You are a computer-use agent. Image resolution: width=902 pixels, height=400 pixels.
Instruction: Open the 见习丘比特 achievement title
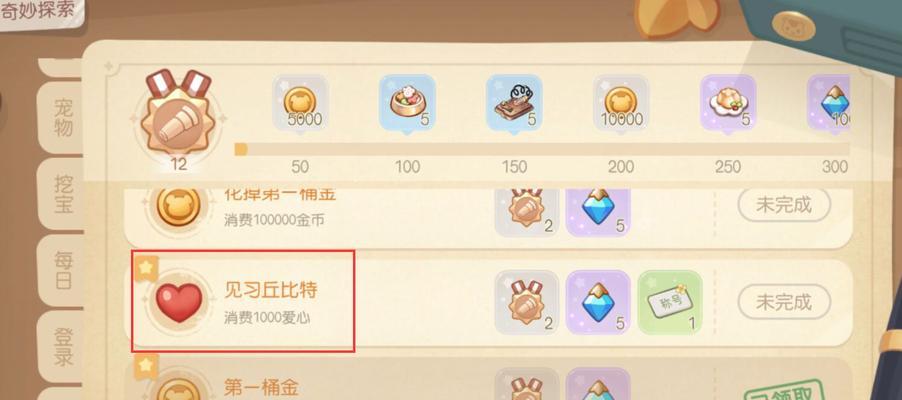point(271,291)
